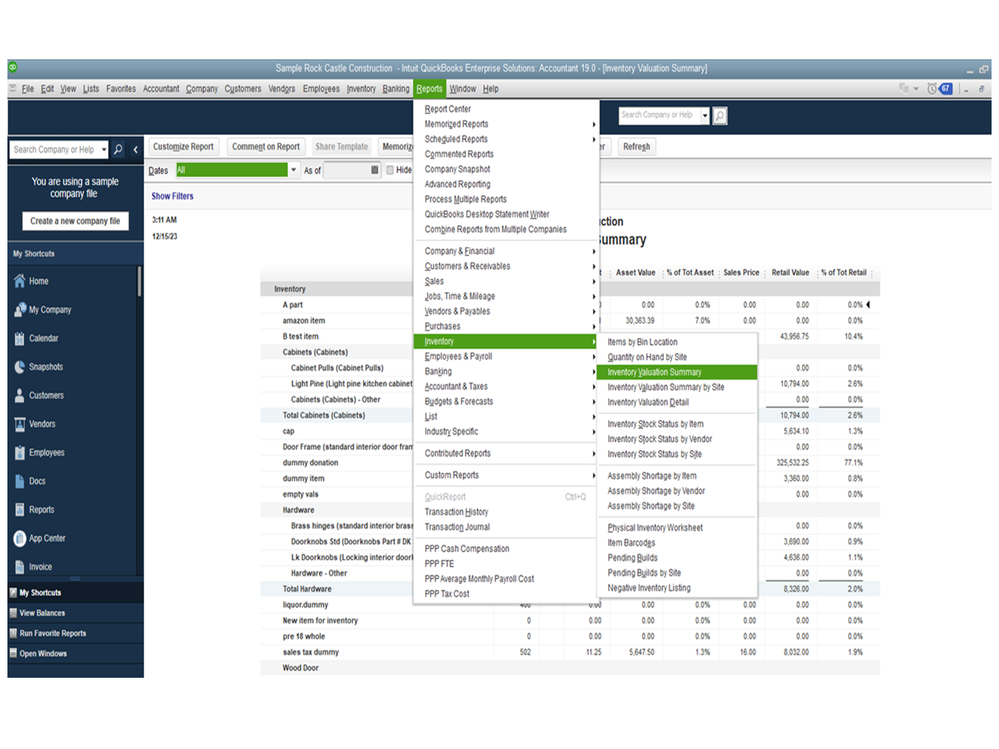The width and height of the screenshot is (999, 749).
Task: Expand the Company & Financial submenu
Action: tap(506, 251)
